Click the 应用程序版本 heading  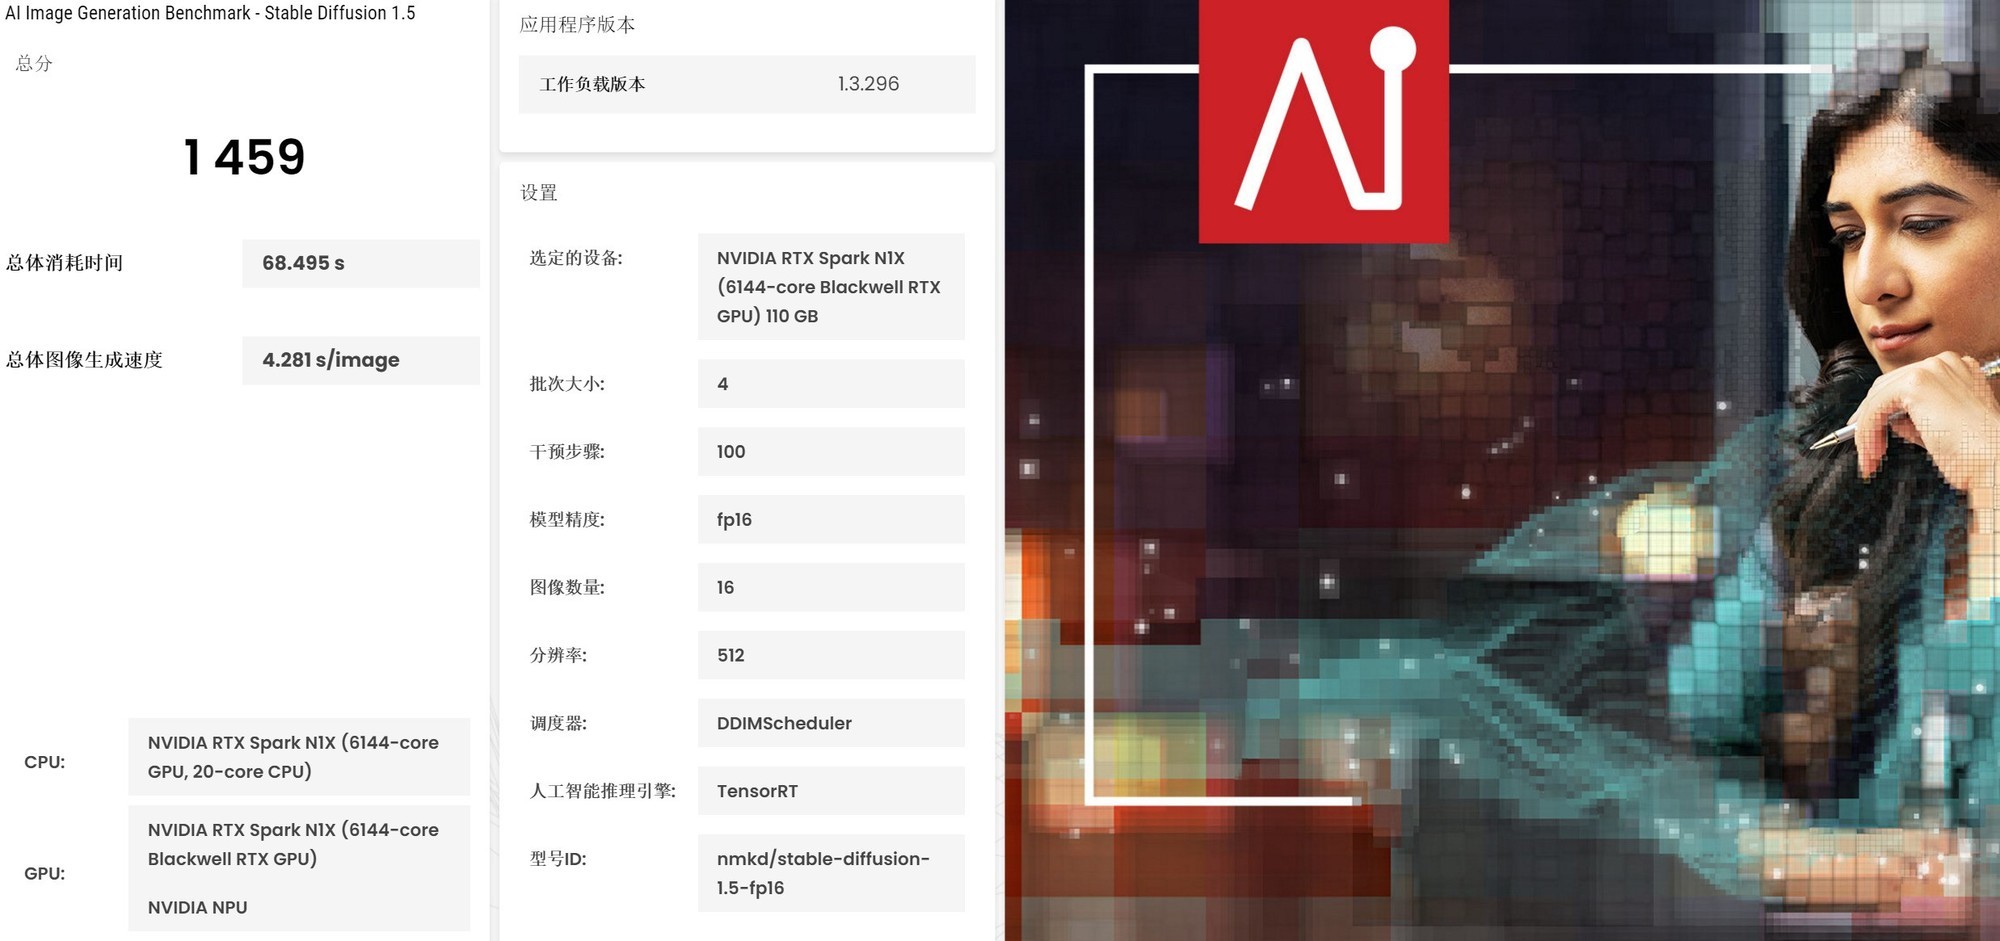pyautogui.click(x=577, y=25)
